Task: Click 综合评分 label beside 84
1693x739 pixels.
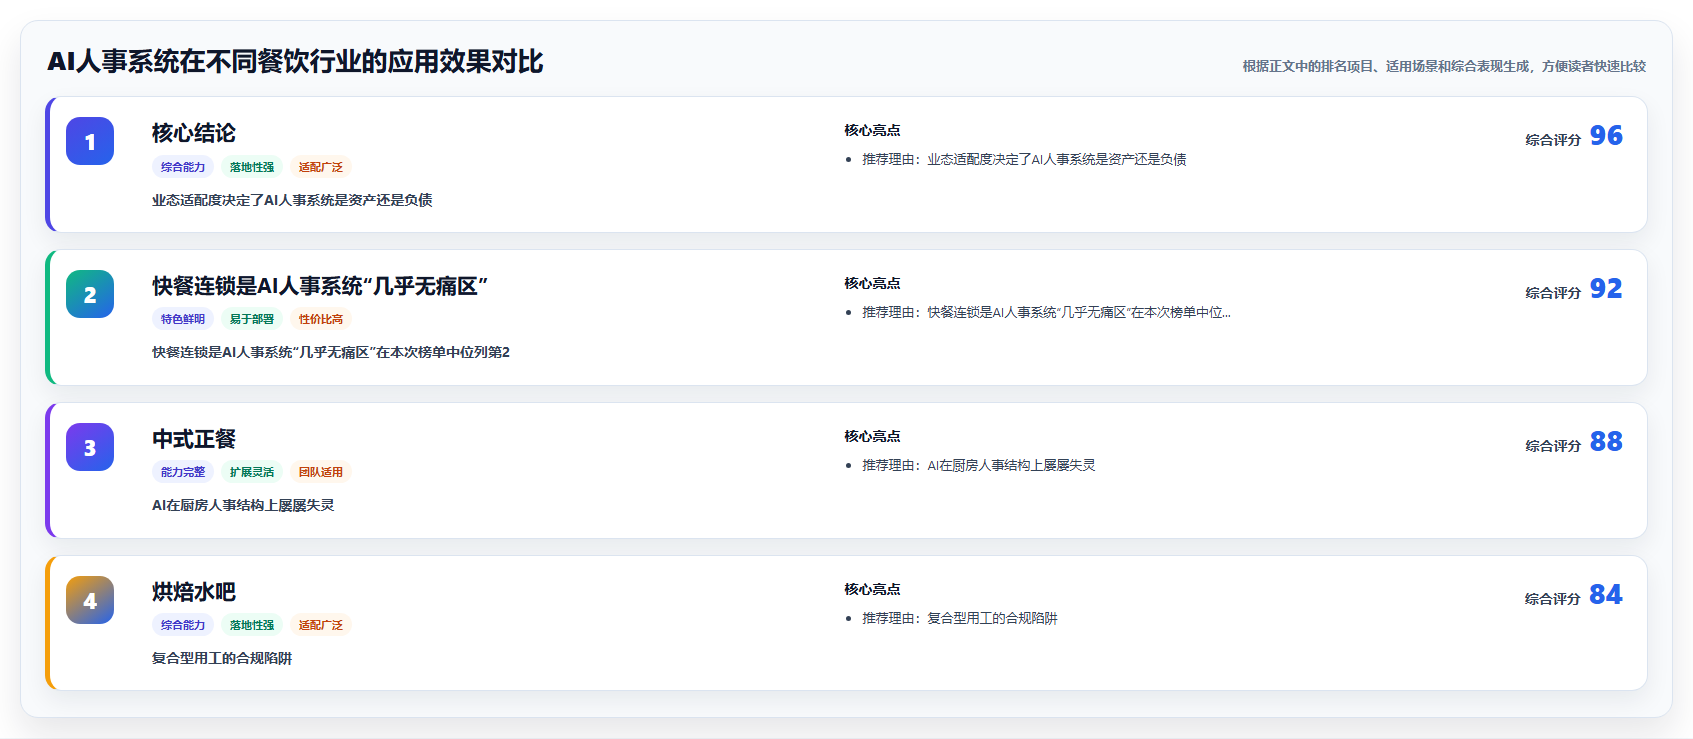Action: 1553,599
